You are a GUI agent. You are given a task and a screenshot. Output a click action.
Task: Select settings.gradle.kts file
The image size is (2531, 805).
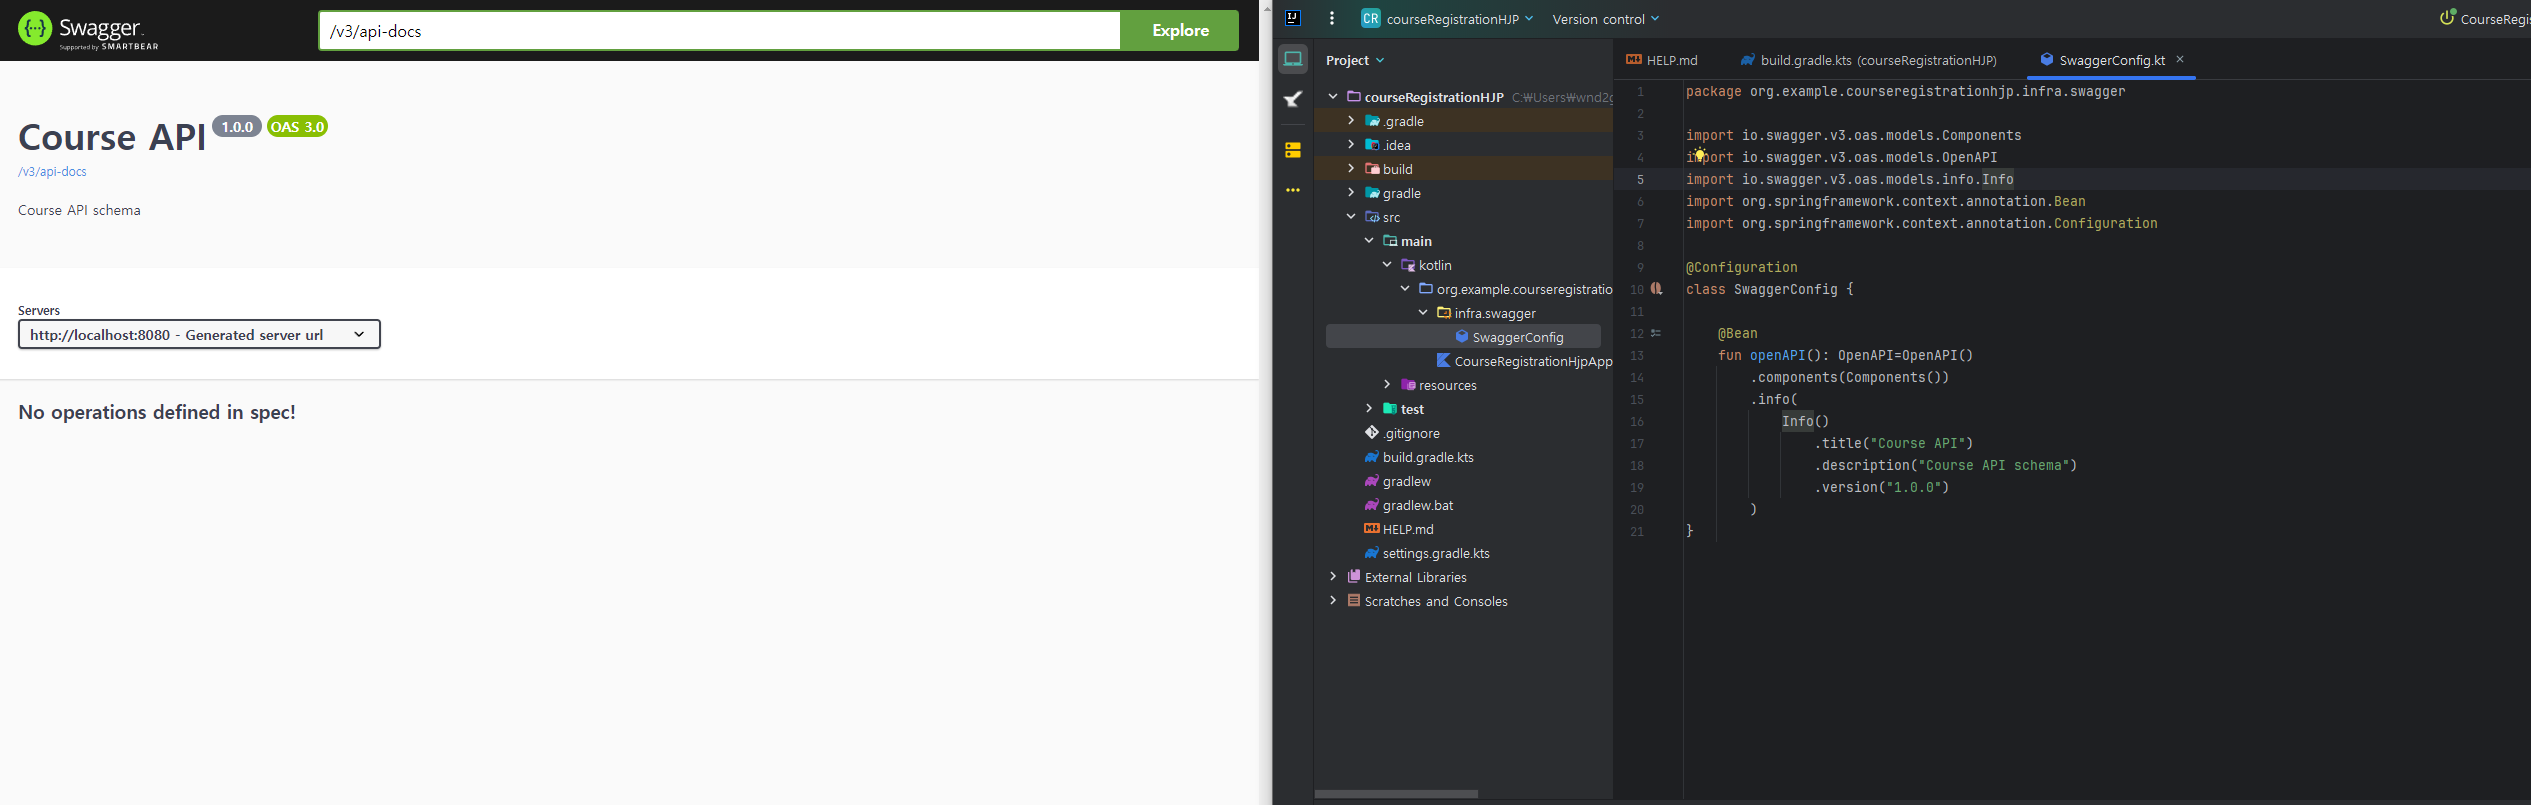pyautogui.click(x=1427, y=553)
